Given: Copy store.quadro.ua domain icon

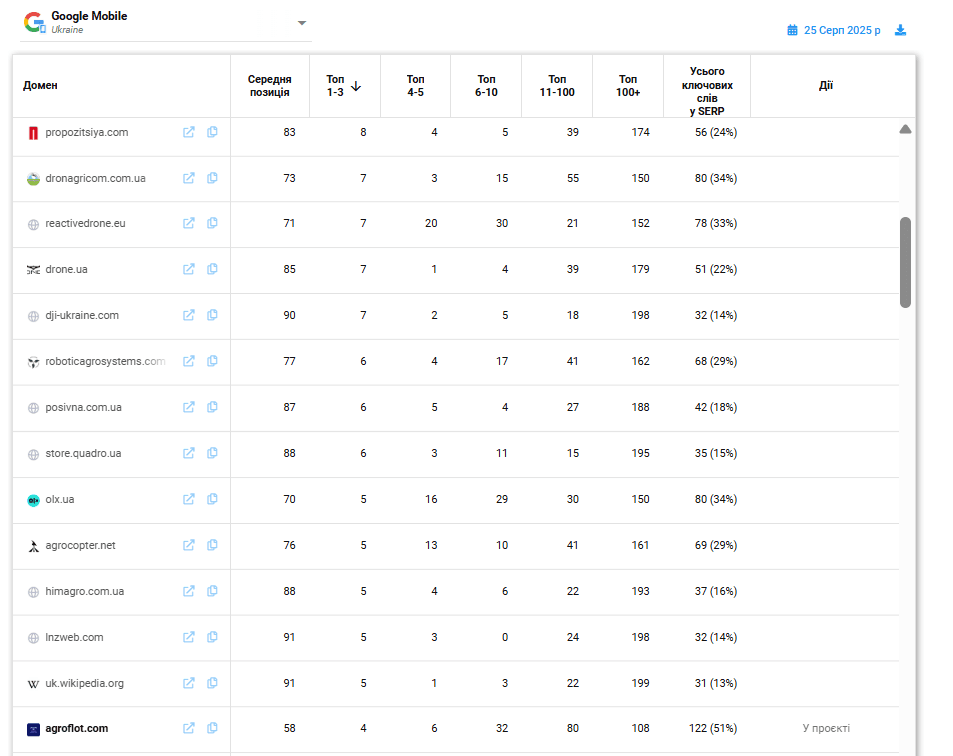Looking at the screenshot, I should [212, 453].
